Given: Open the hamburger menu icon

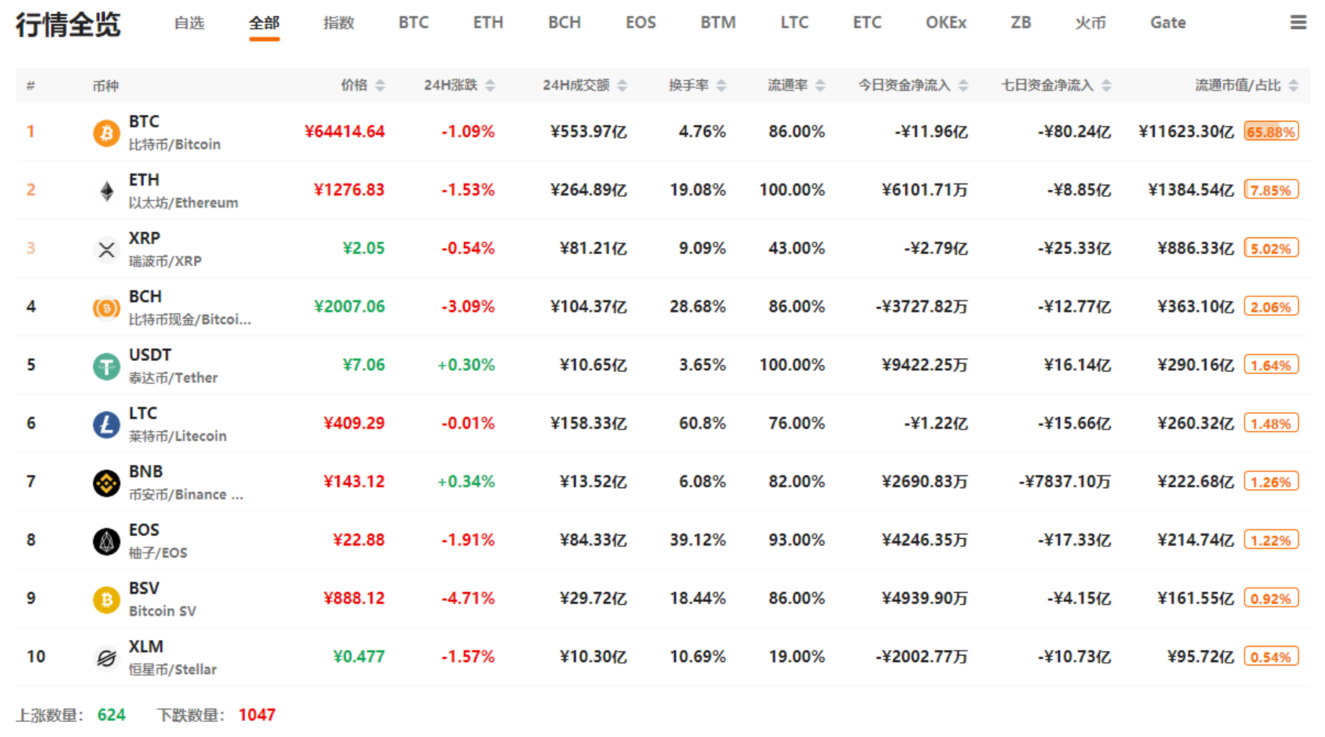Looking at the screenshot, I should pyautogui.click(x=1298, y=22).
